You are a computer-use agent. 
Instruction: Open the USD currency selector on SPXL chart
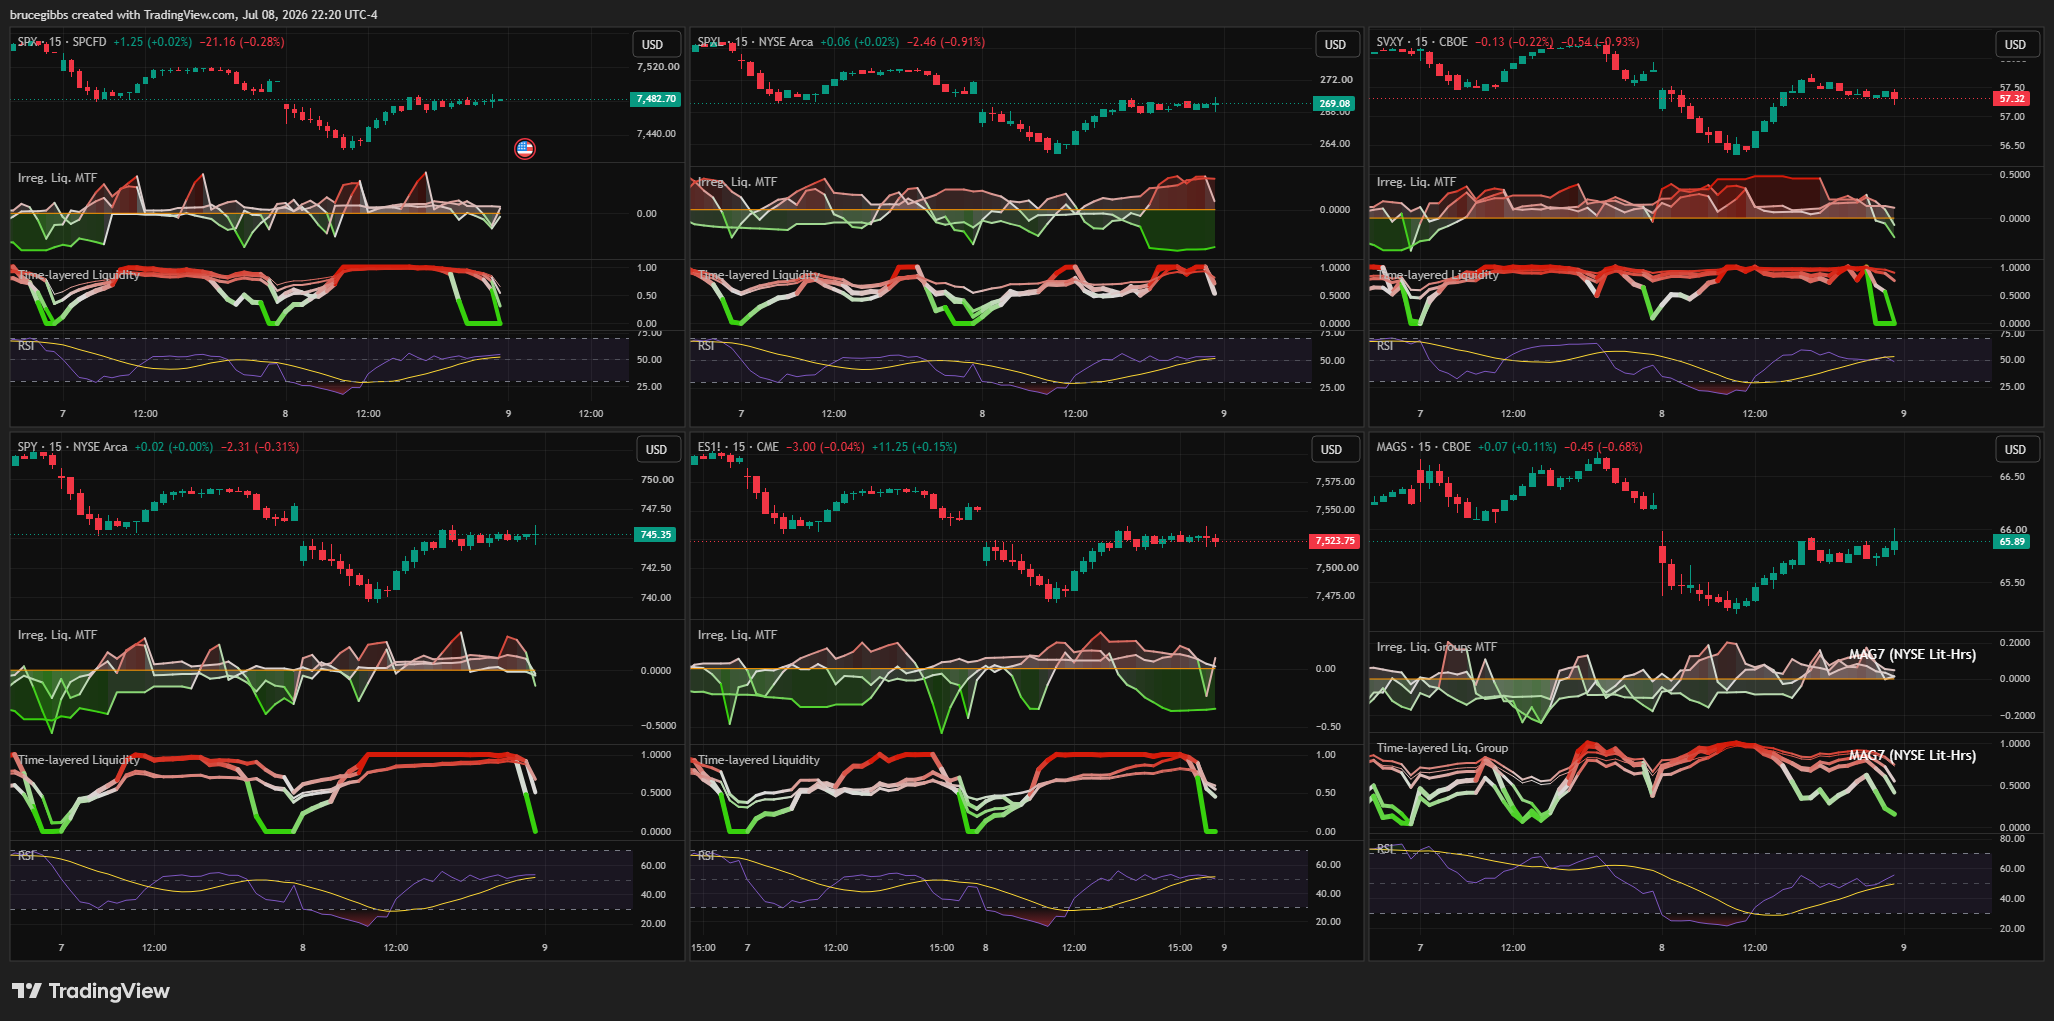point(1336,45)
